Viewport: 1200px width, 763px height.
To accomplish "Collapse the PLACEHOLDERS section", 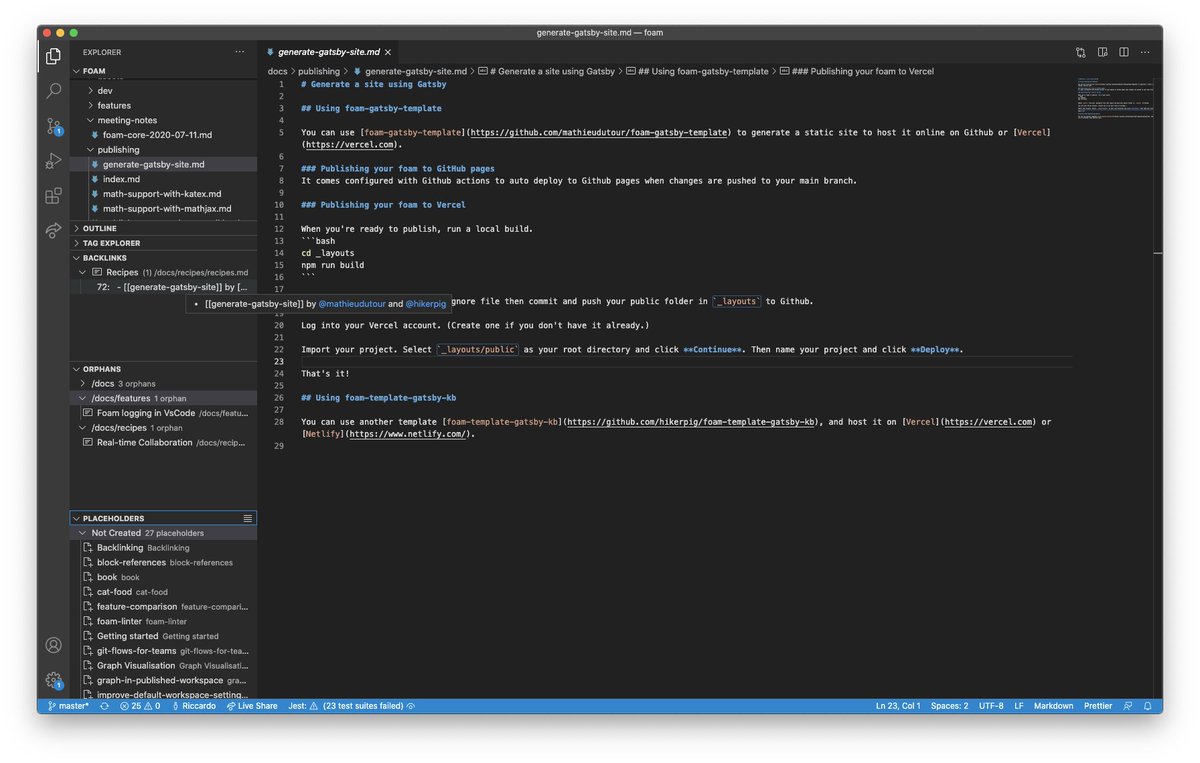I will [x=163, y=518].
